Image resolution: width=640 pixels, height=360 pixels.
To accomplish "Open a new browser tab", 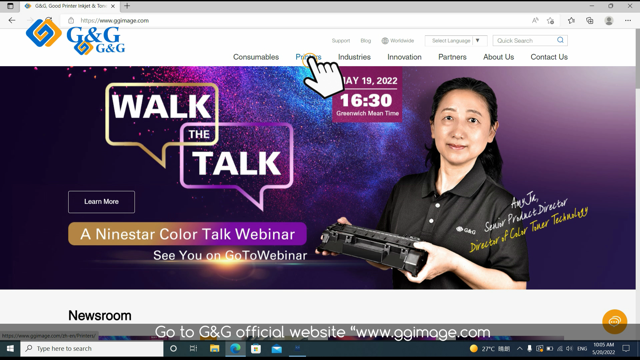I will [127, 6].
